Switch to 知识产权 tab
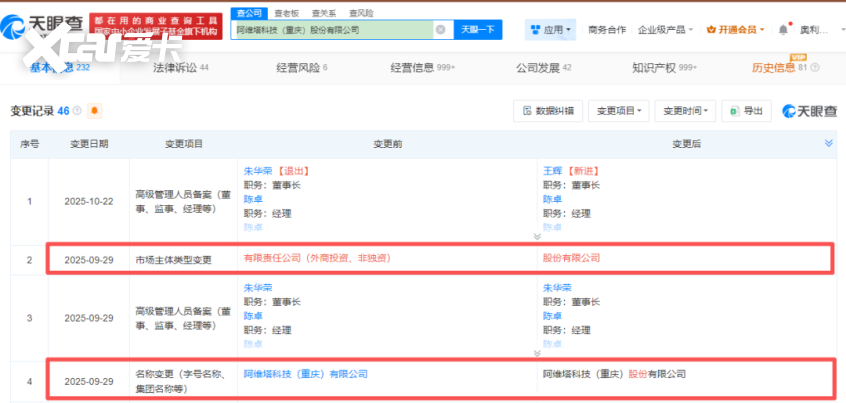Screen dimensions: 846x403 coord(664,67)
